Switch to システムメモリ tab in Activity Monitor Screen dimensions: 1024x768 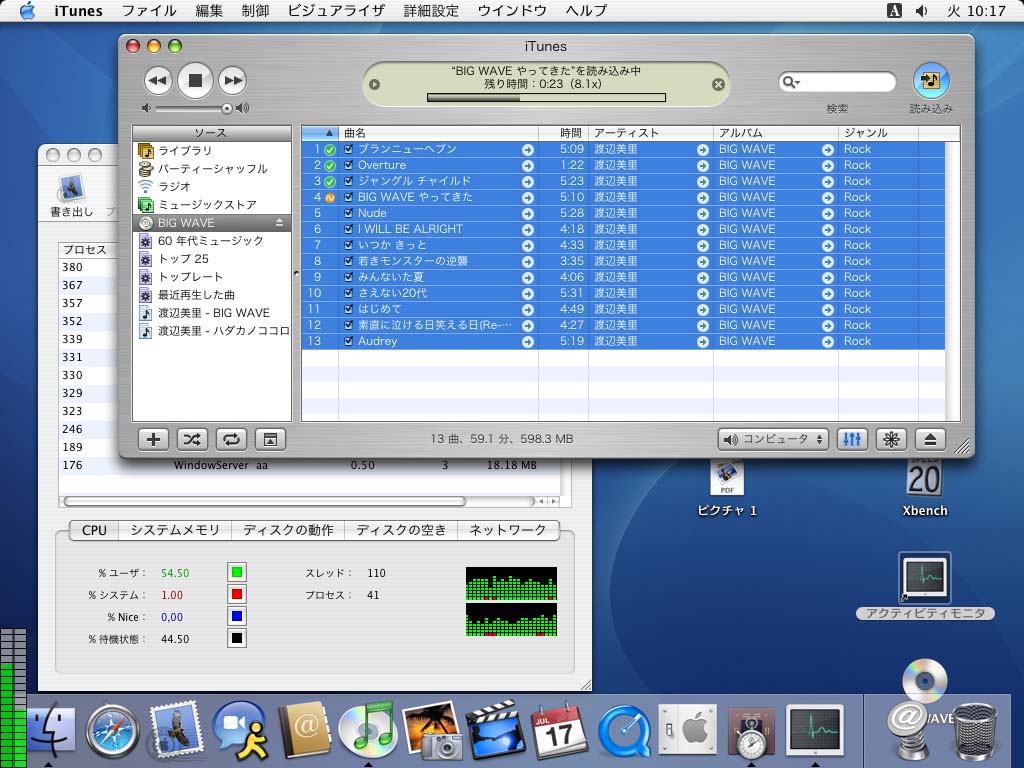point(175,530)
